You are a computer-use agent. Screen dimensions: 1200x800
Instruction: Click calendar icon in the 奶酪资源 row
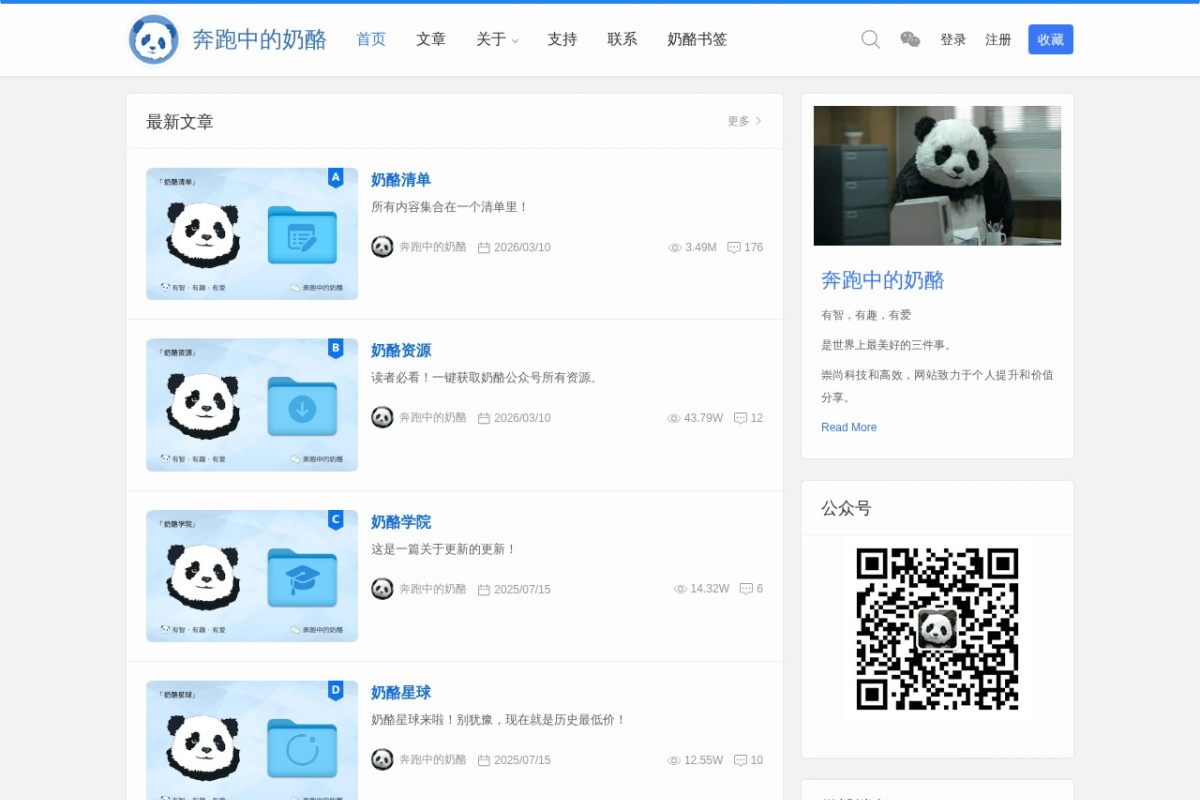point(484,419)
